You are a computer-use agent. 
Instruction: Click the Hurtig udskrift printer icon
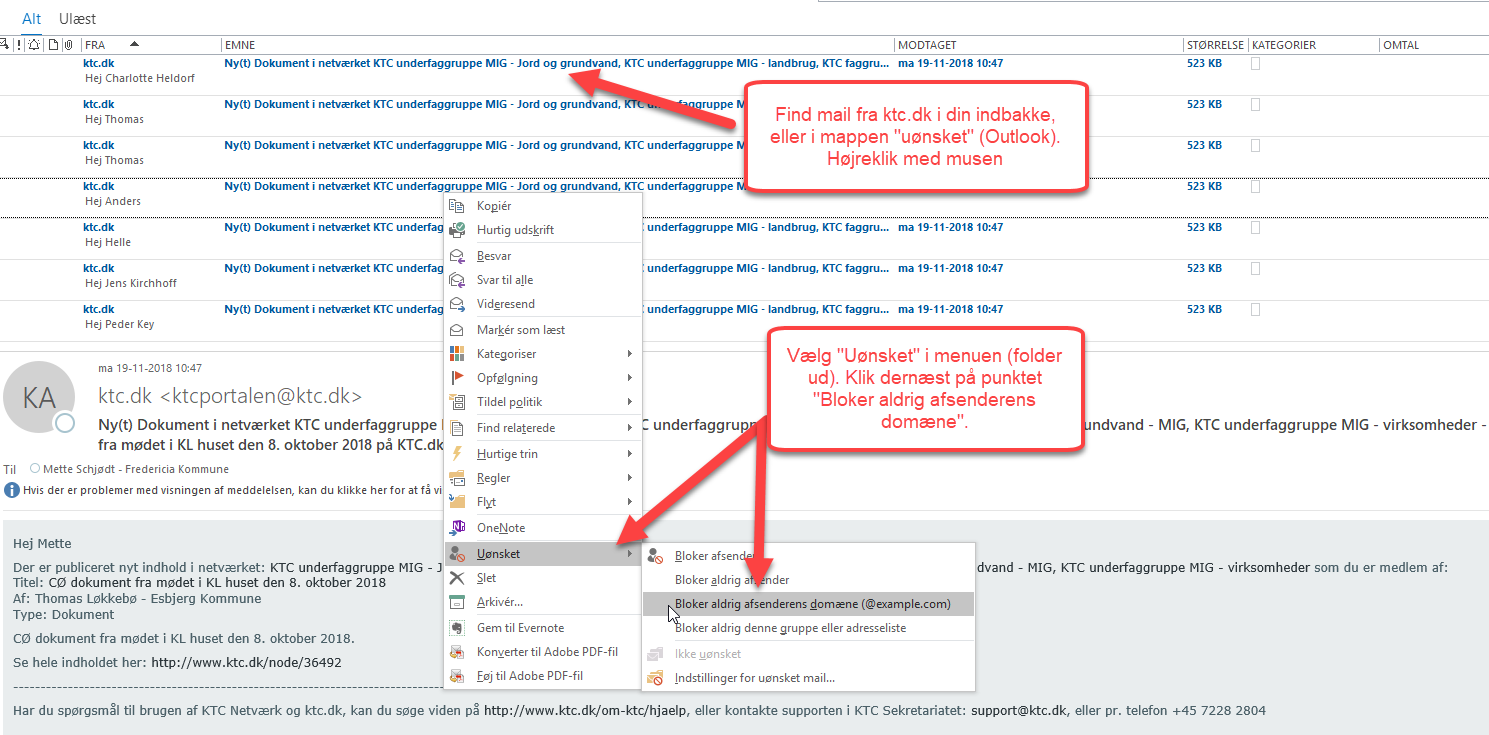(457, 230)
